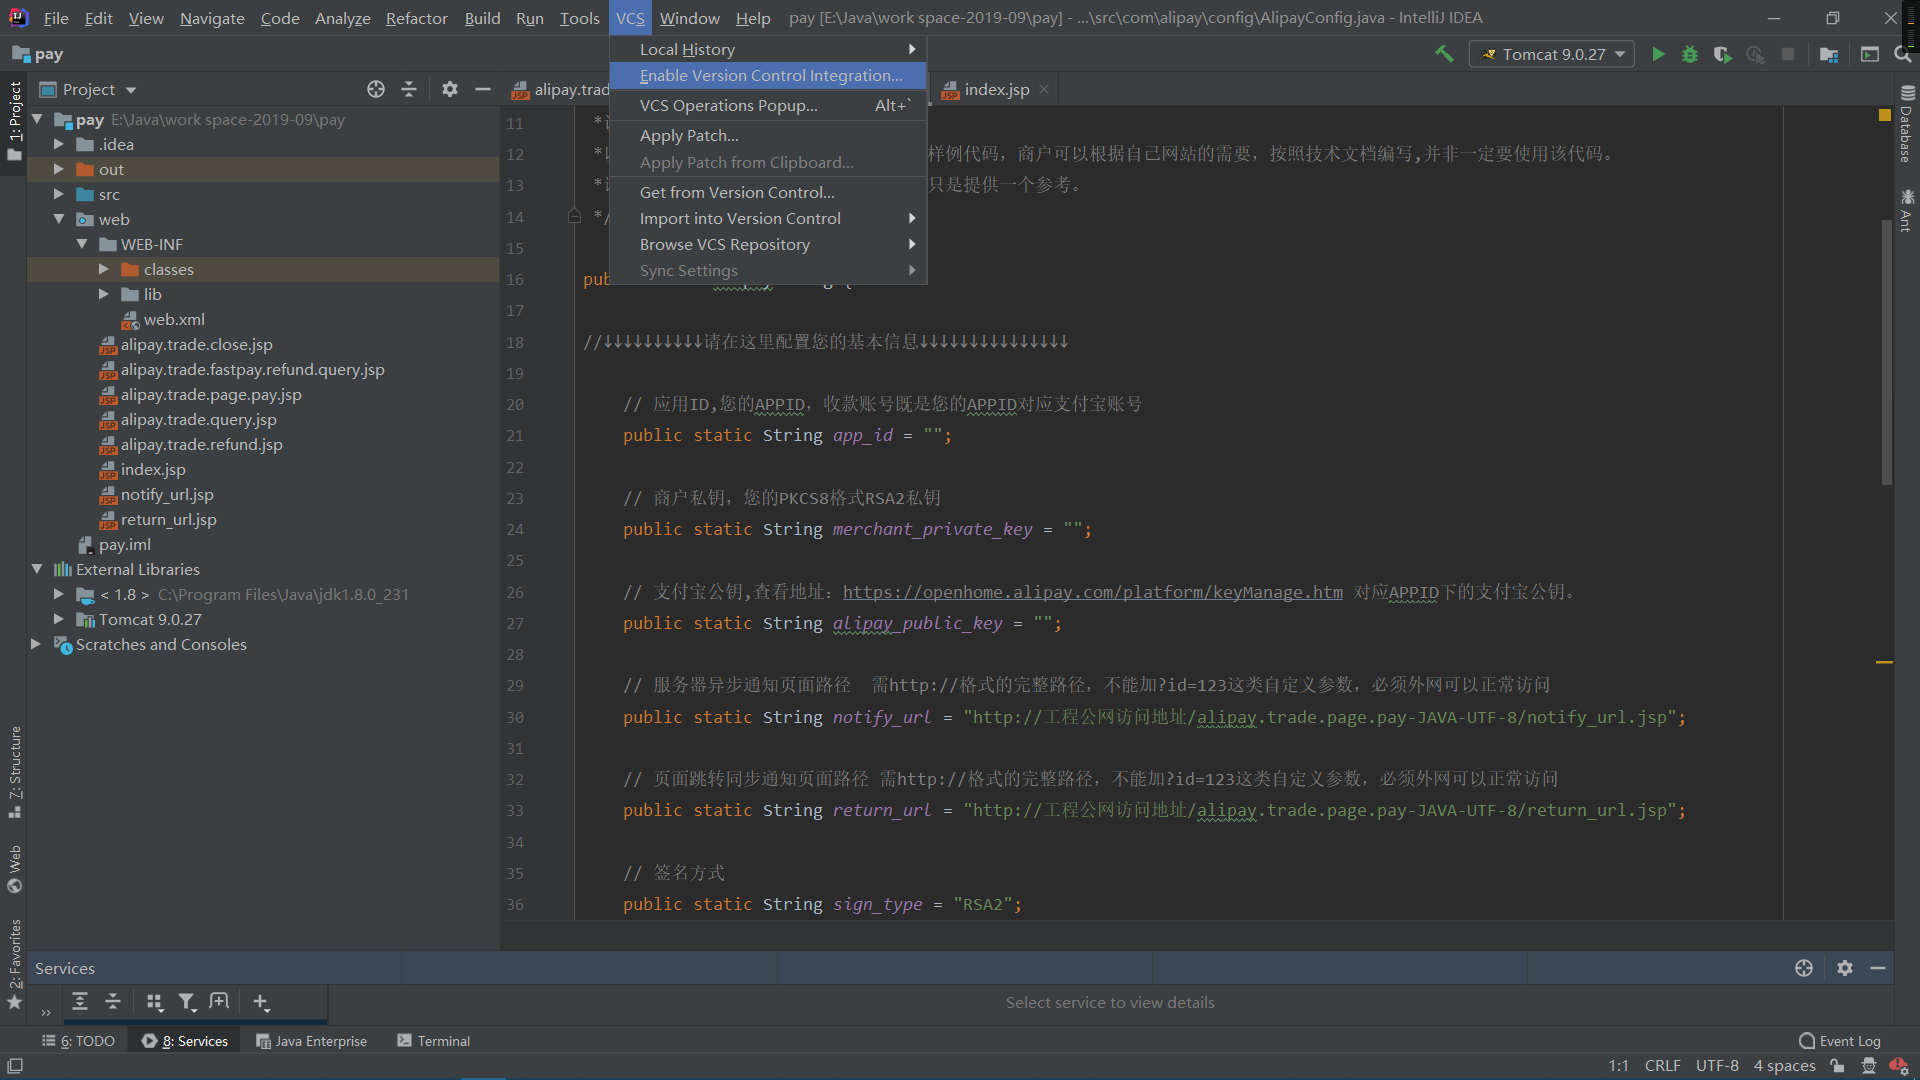Open Project panel settings gear
The width and height of the screenshot is (1920, 1080).
point(450,89)
